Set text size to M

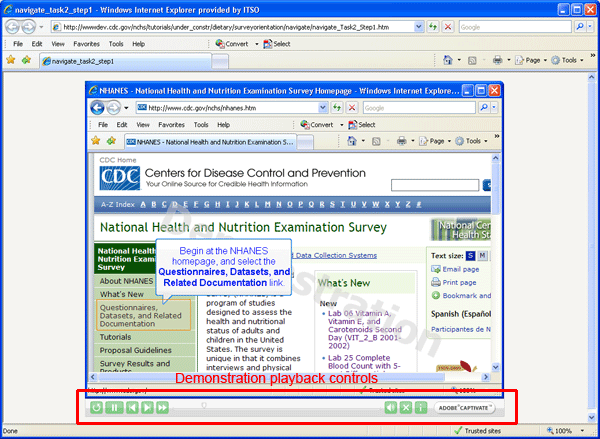[482, 256]
